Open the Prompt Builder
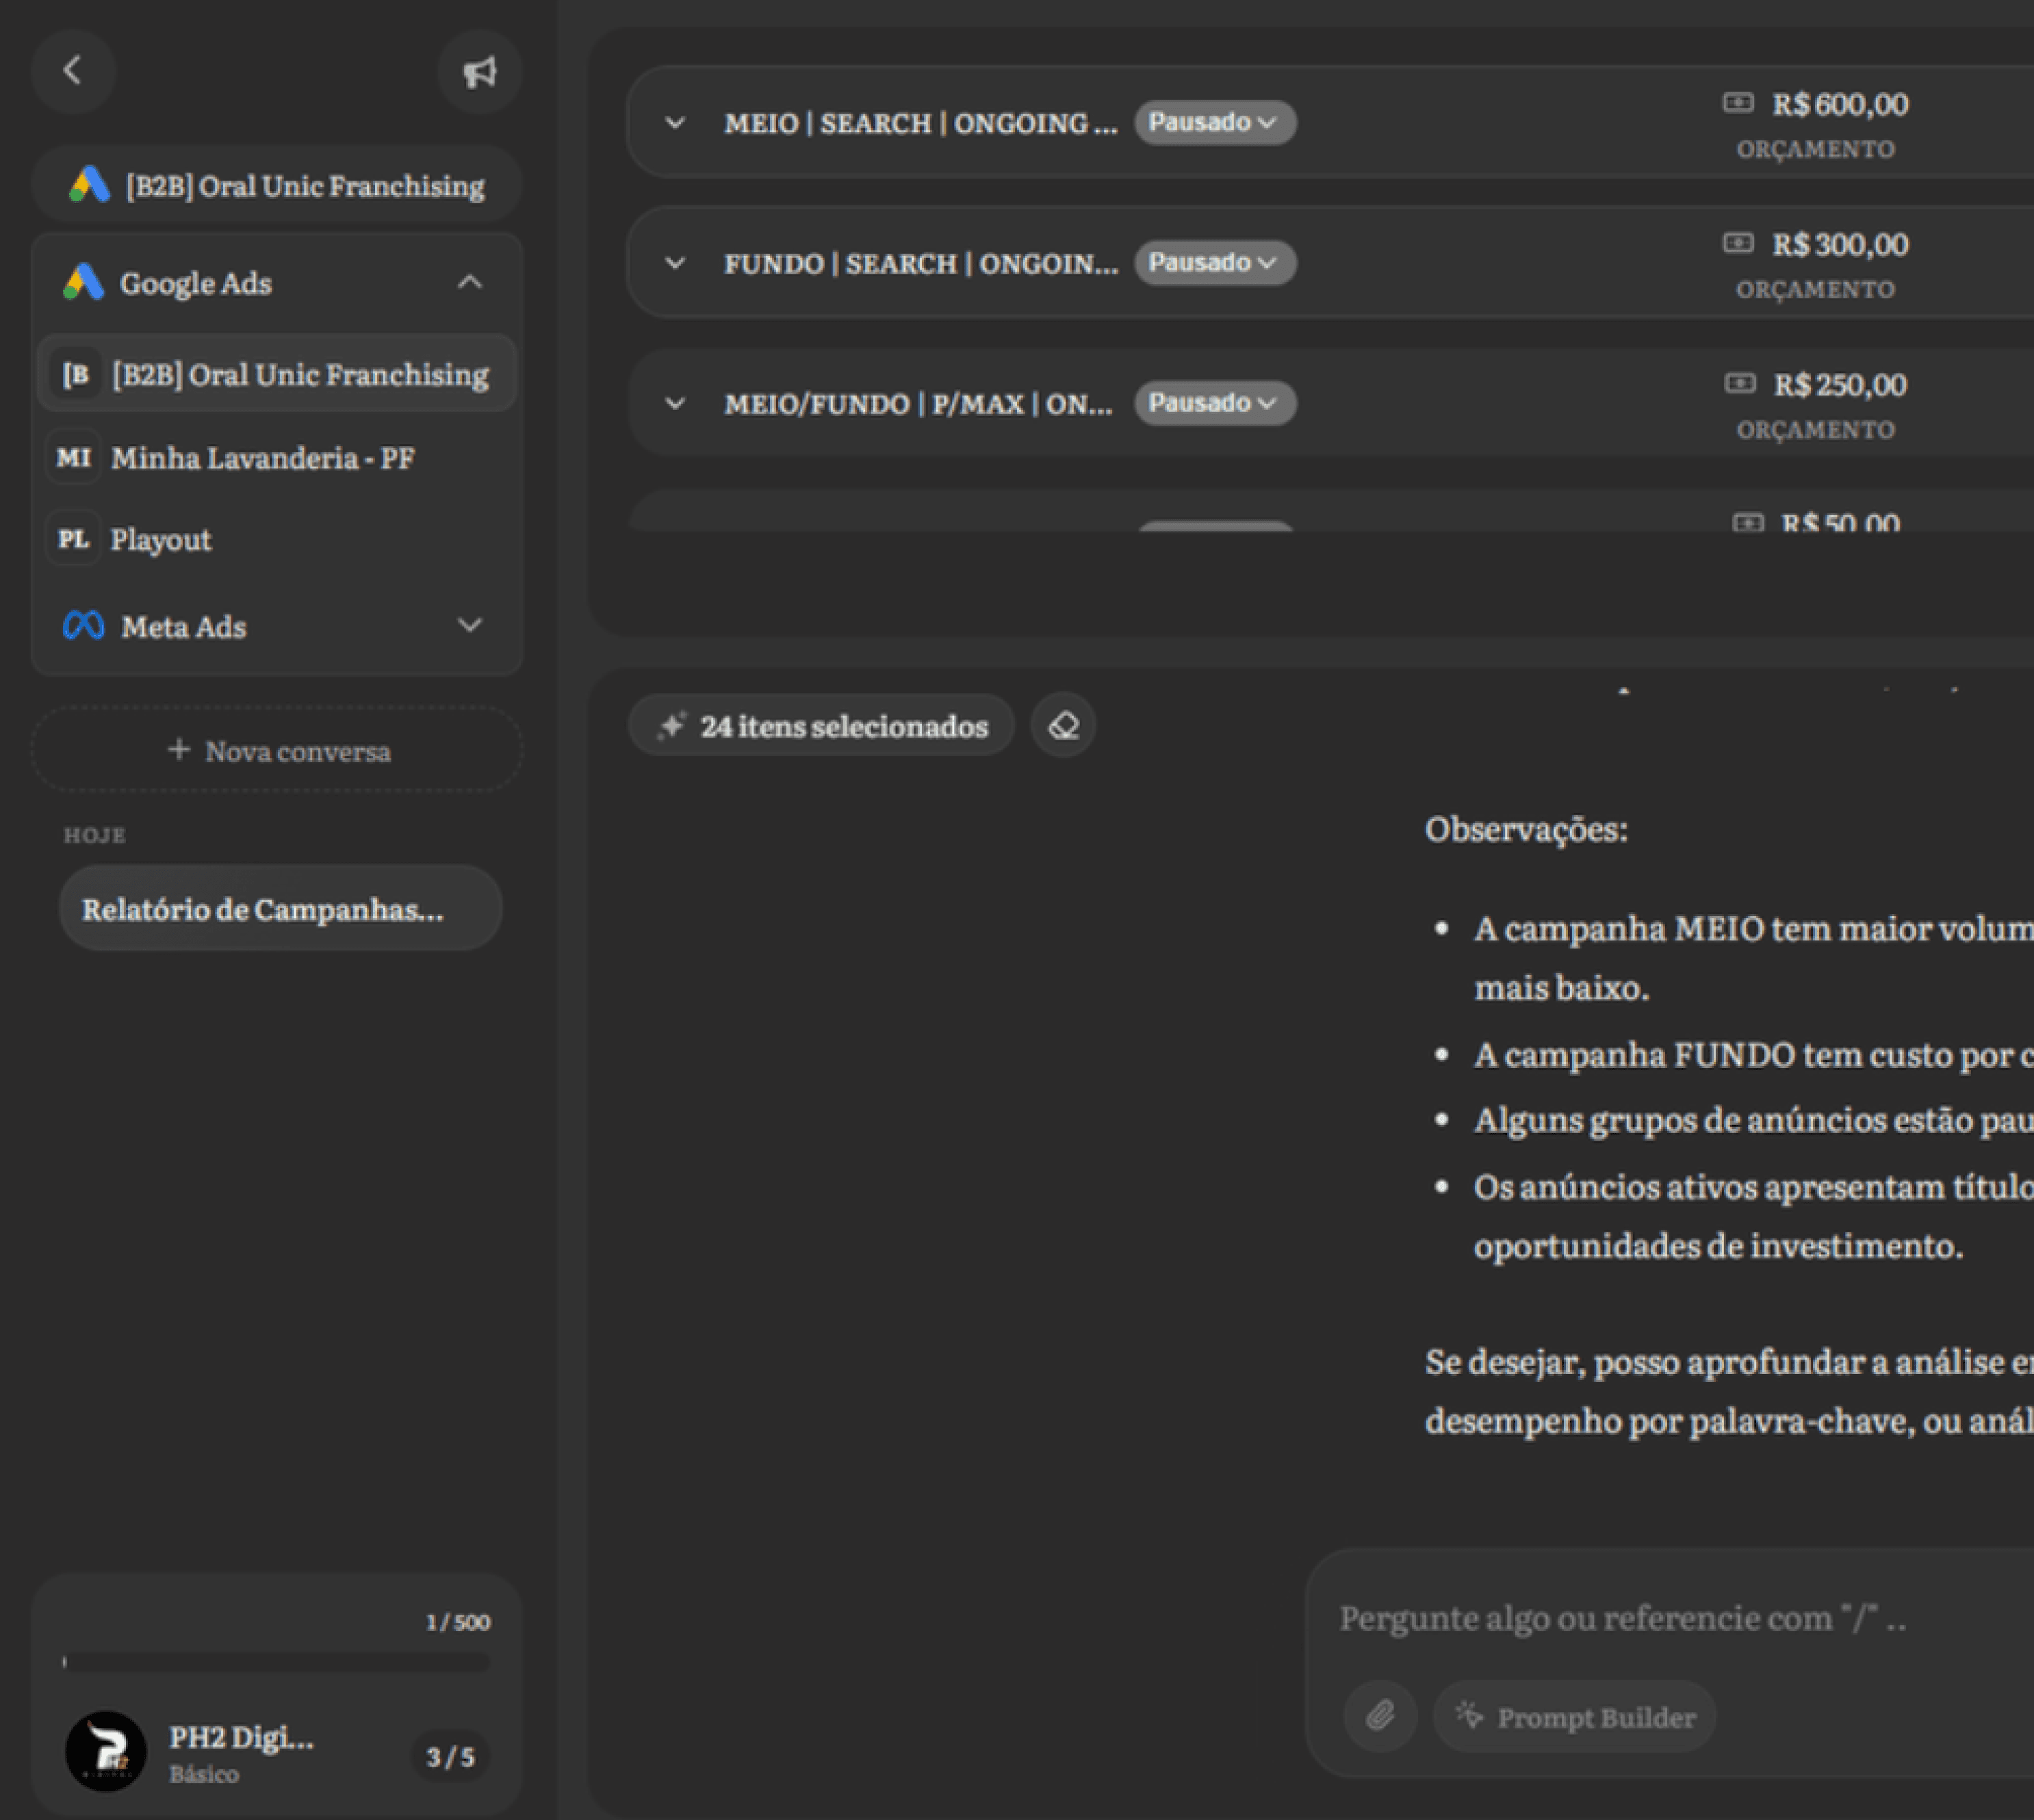The height and width of the screenshot is (1820, 2034). click(1575, 1717)
